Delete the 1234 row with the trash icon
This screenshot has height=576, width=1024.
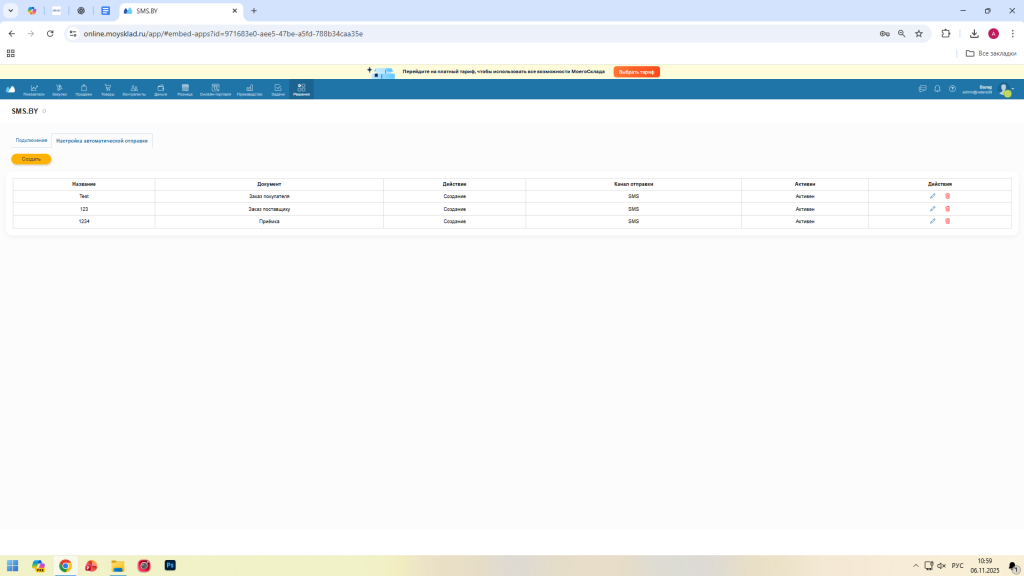point(948,221)
